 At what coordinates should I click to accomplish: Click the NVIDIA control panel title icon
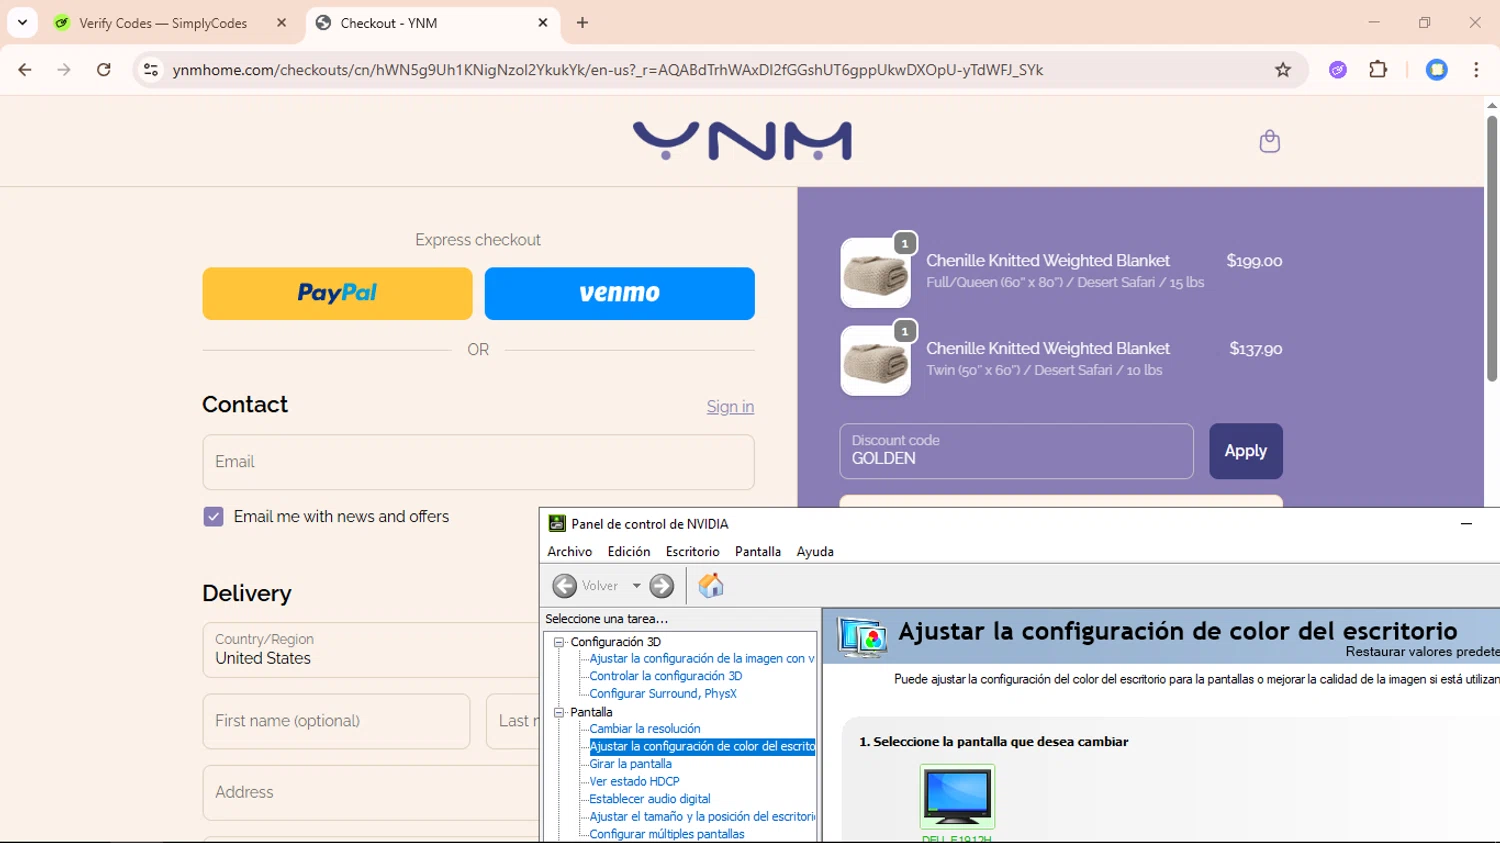coord(557,523)
